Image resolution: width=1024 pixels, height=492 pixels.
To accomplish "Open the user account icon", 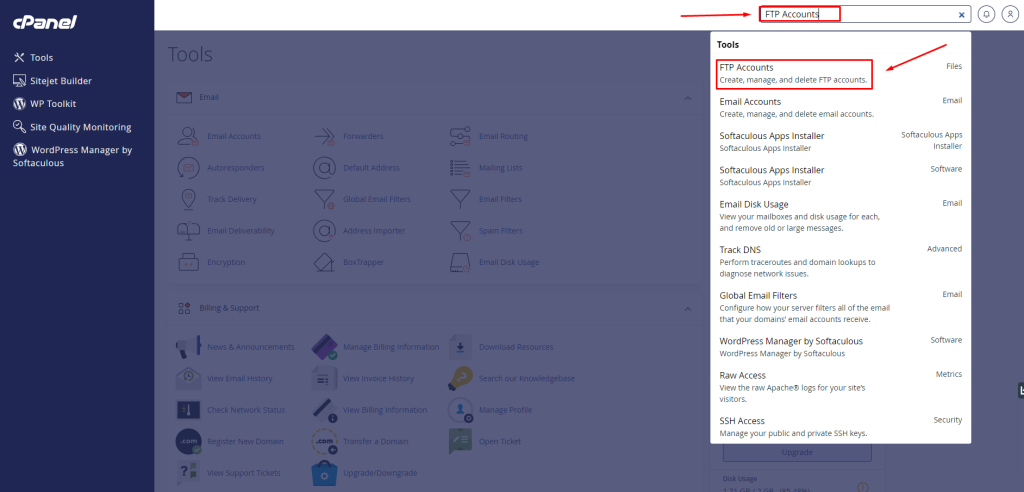I will [x=1010, y=14].
